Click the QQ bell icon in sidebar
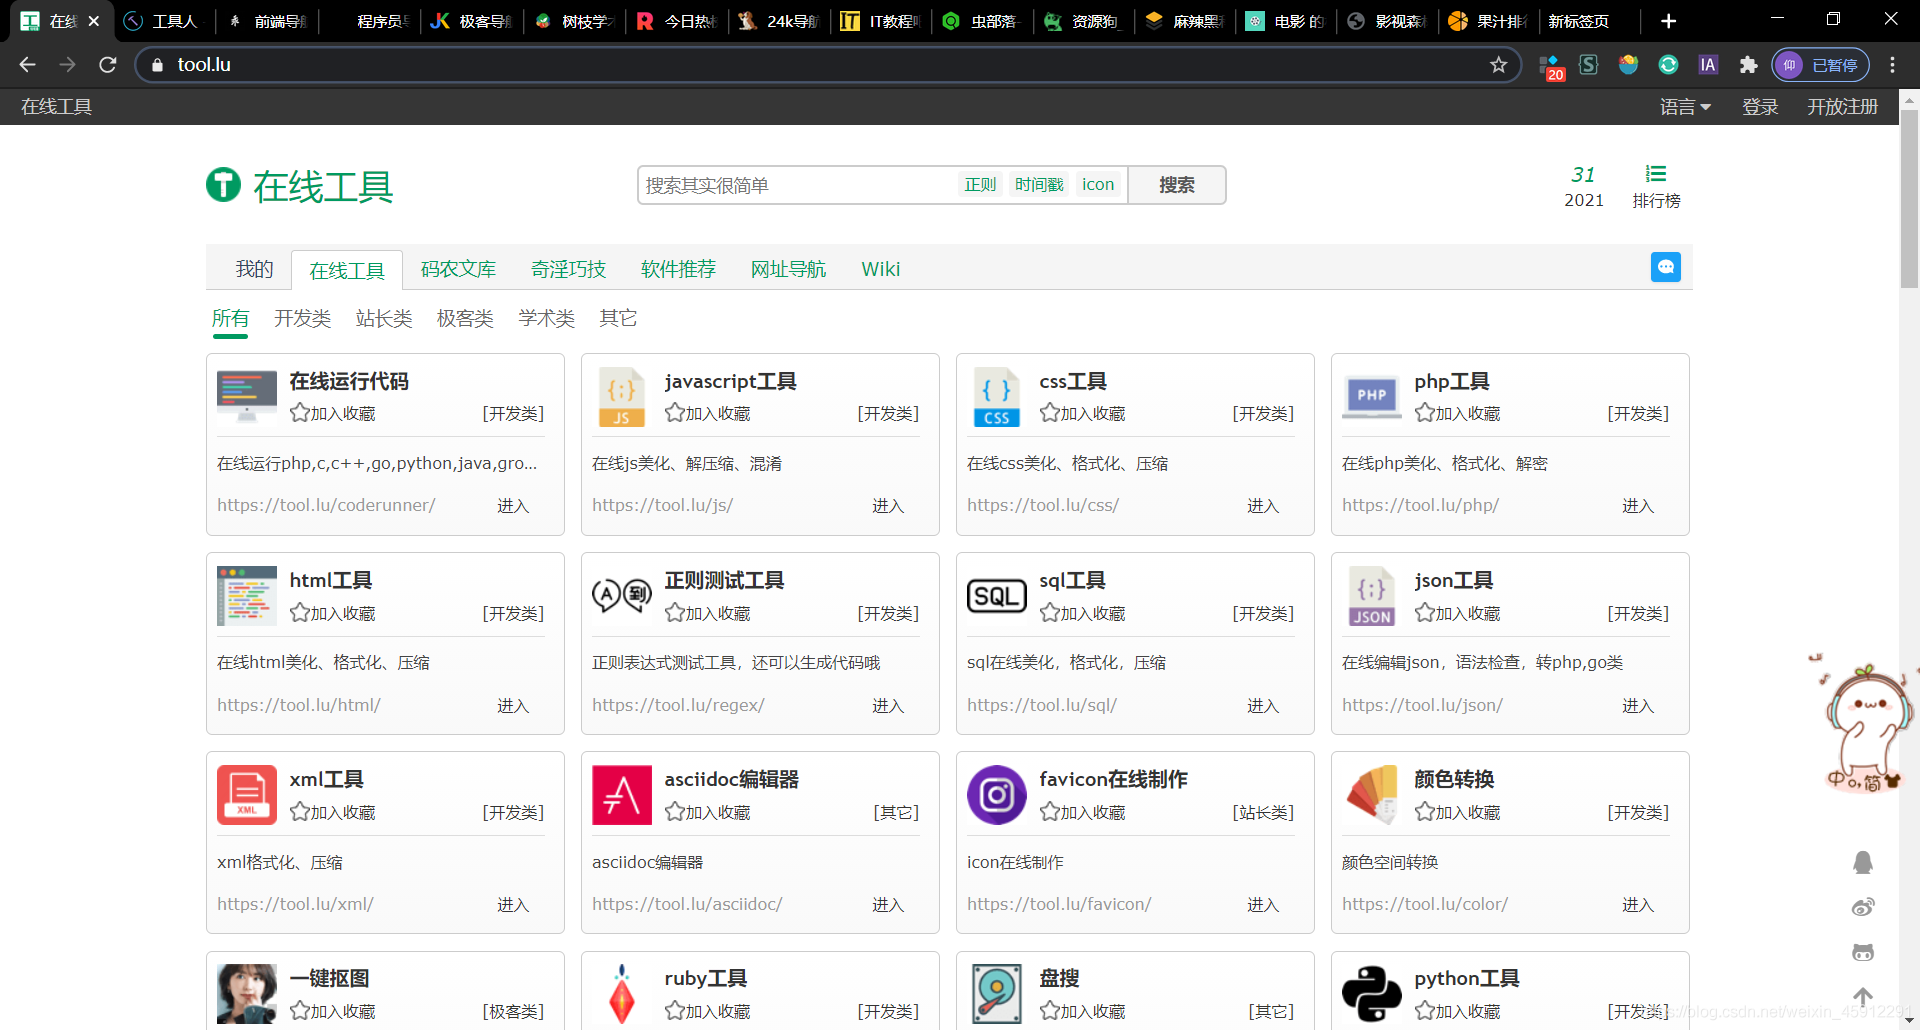 point(1863,862)
